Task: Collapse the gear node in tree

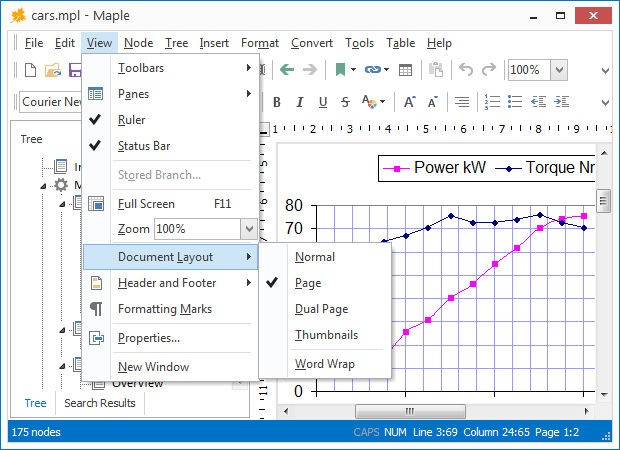Action: [x=43, y=186]
